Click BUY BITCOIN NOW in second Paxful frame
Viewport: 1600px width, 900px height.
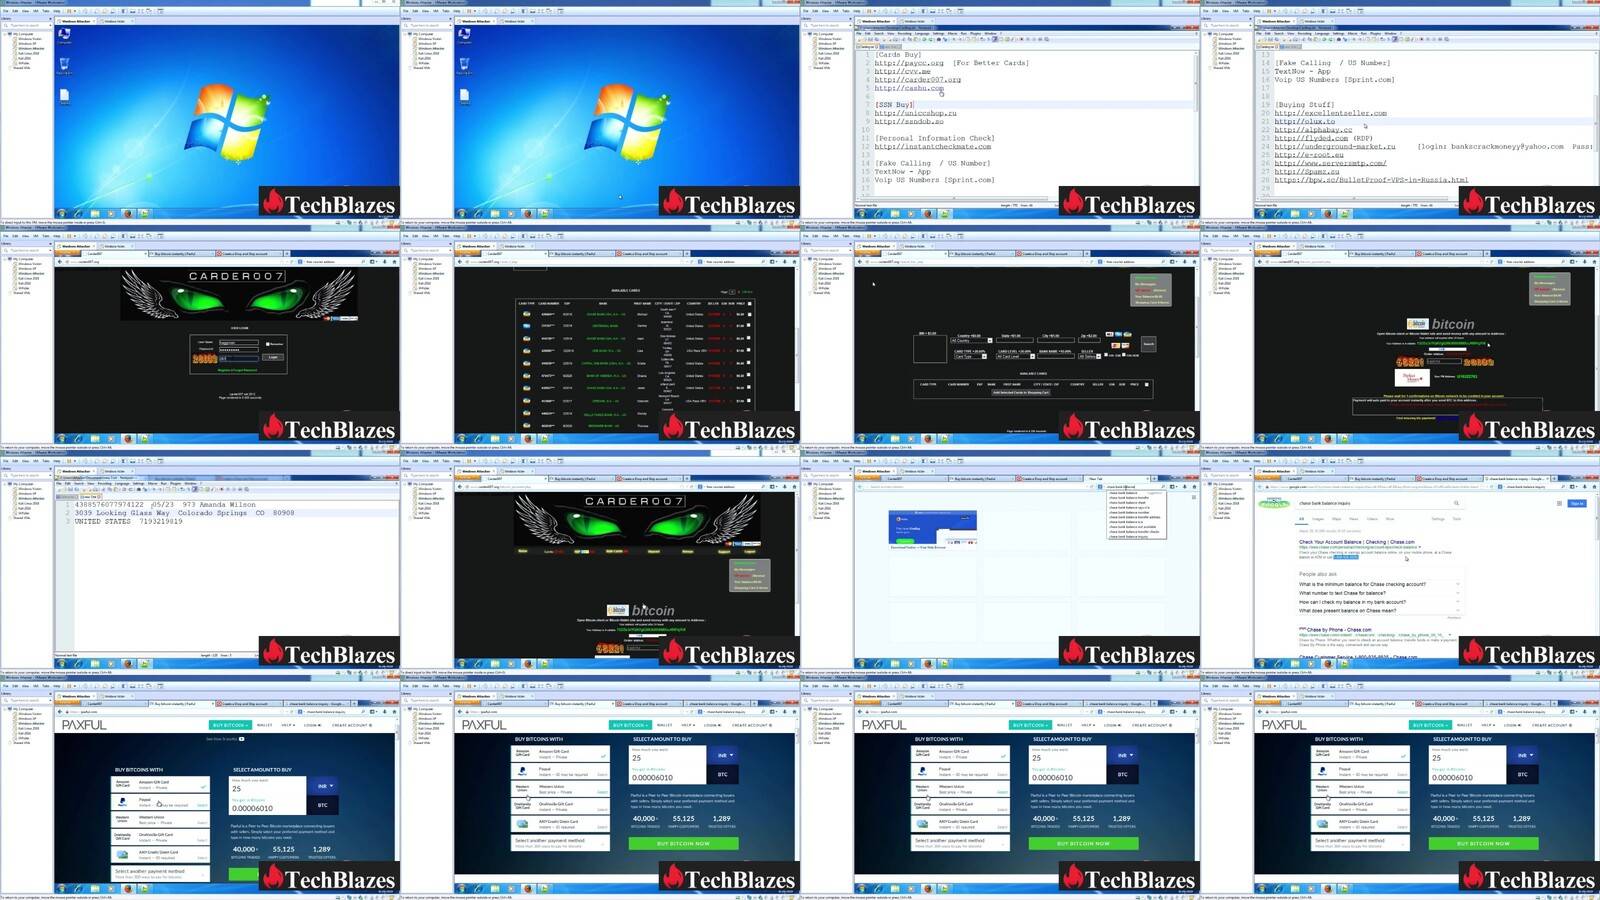coord(683,843)
